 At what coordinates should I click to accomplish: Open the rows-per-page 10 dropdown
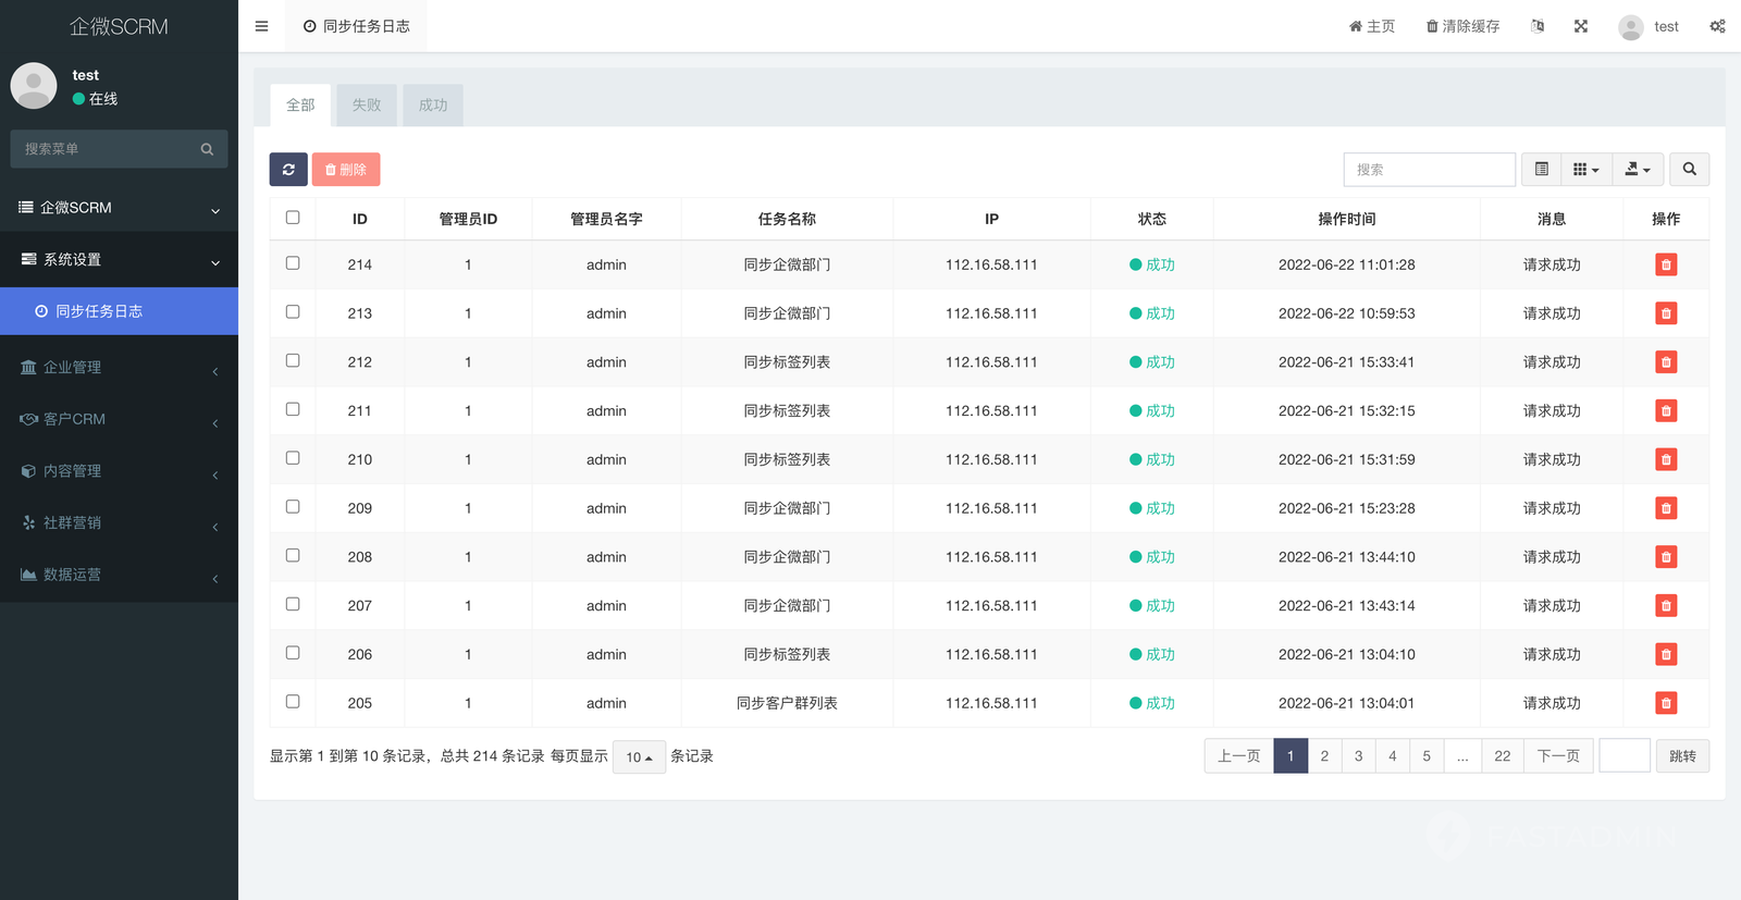(x=639, y=757)
